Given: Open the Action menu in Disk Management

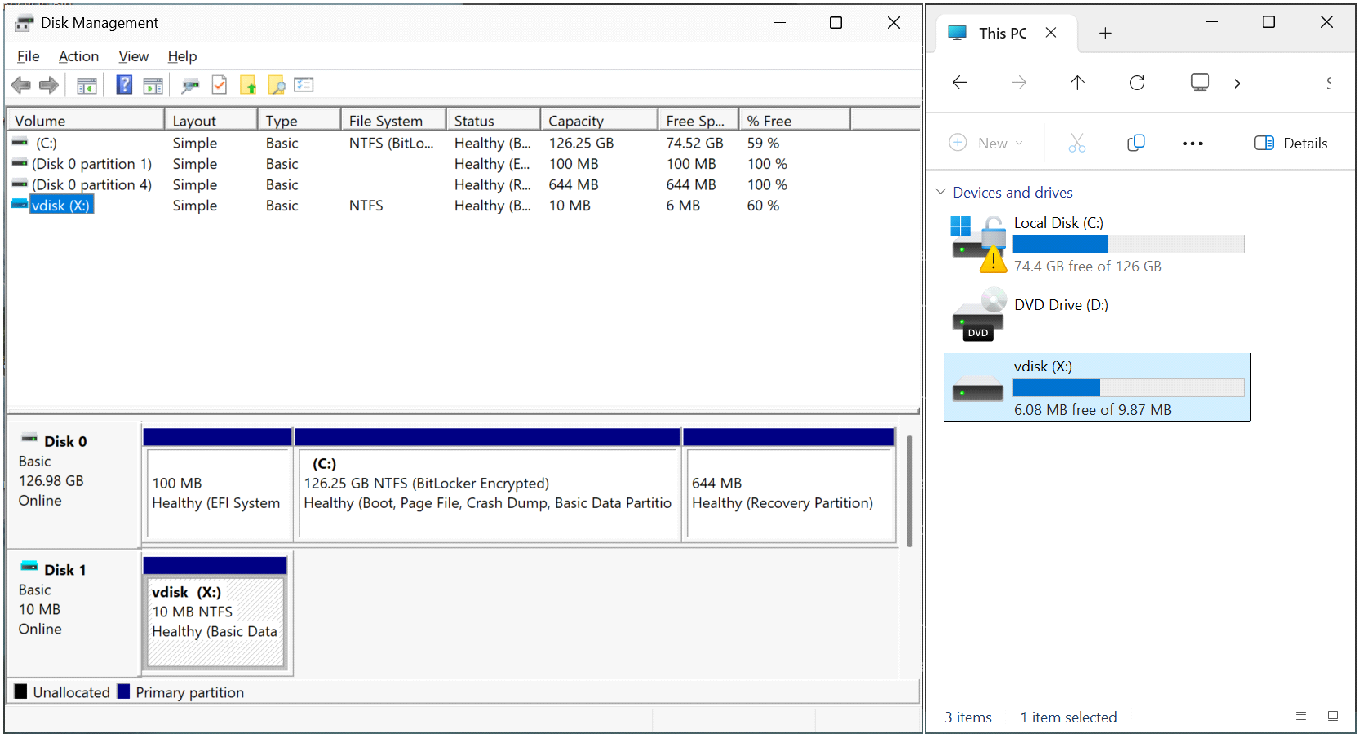Looking at the screenshot, I should click(x=78, y=56).
